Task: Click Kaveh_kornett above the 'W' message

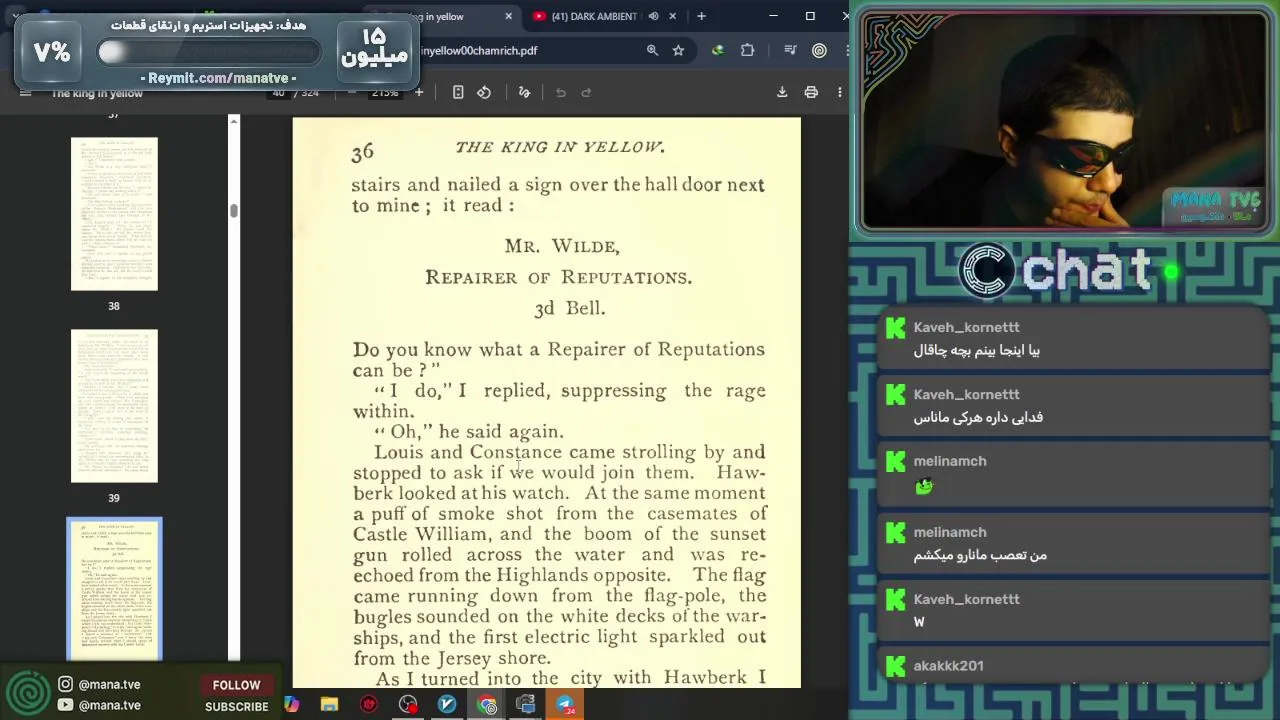Action: coord(966,599)
